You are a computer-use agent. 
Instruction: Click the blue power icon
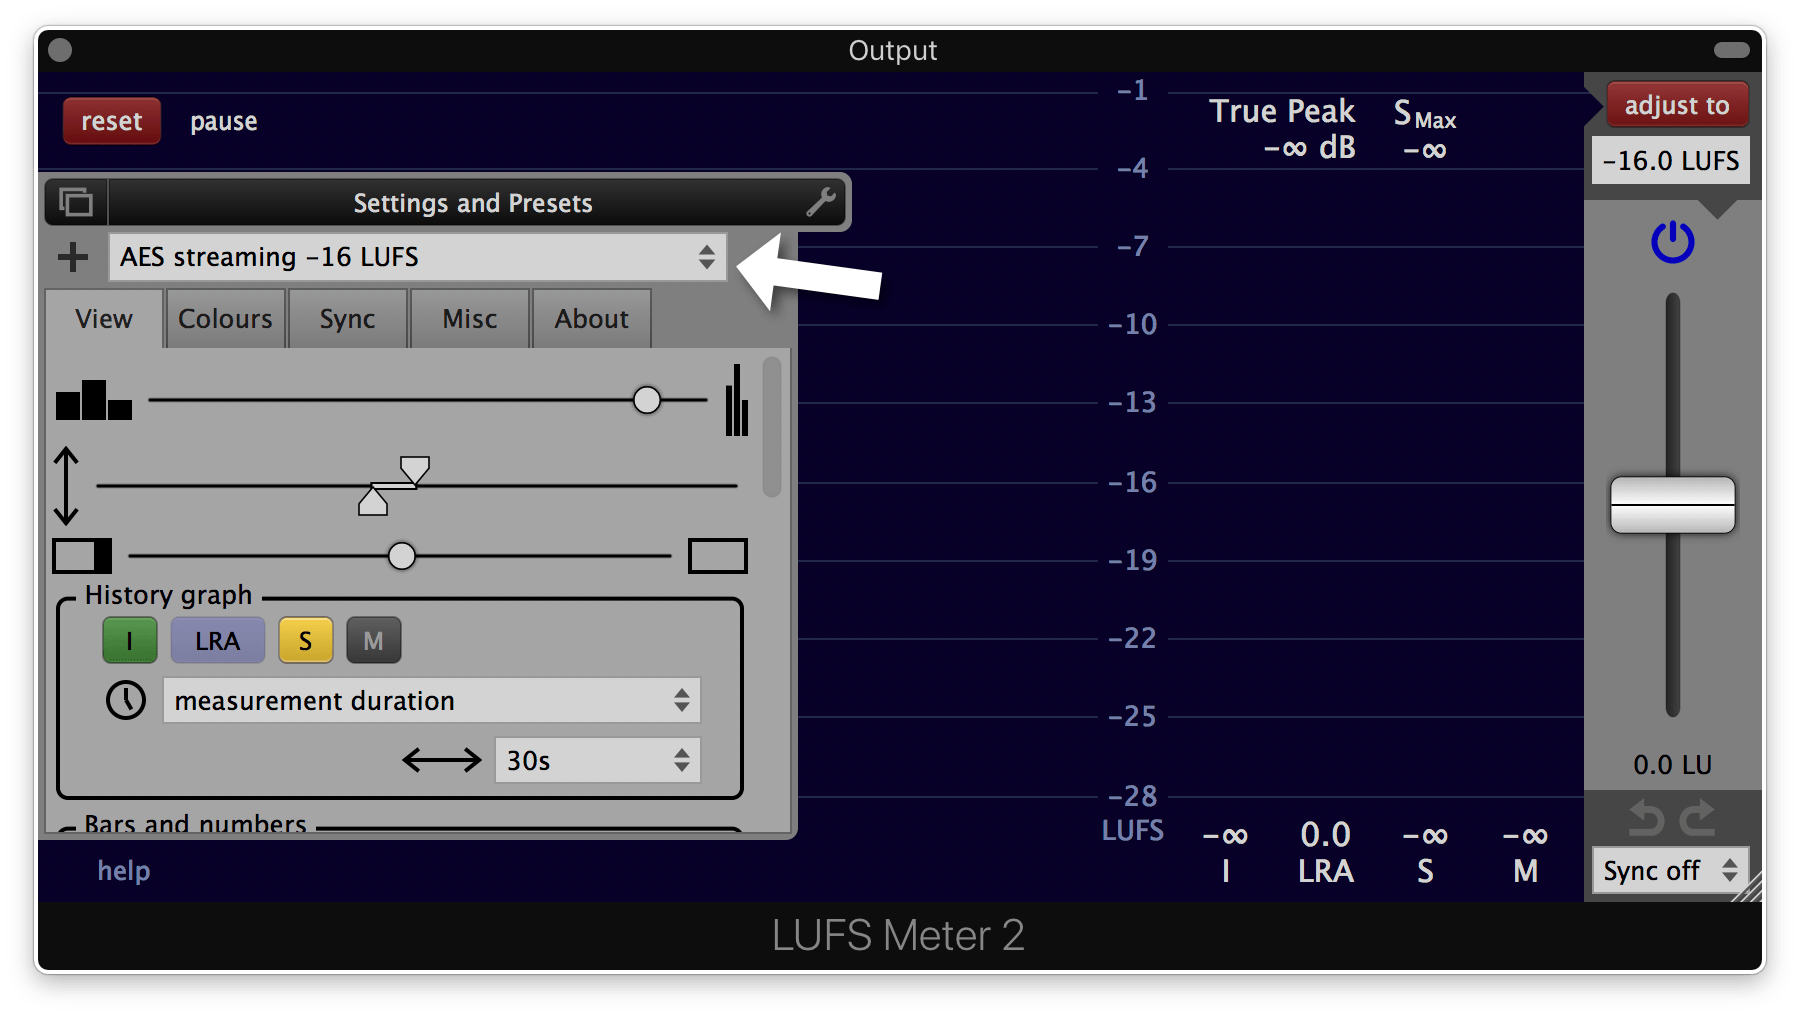click(1672, 242)
